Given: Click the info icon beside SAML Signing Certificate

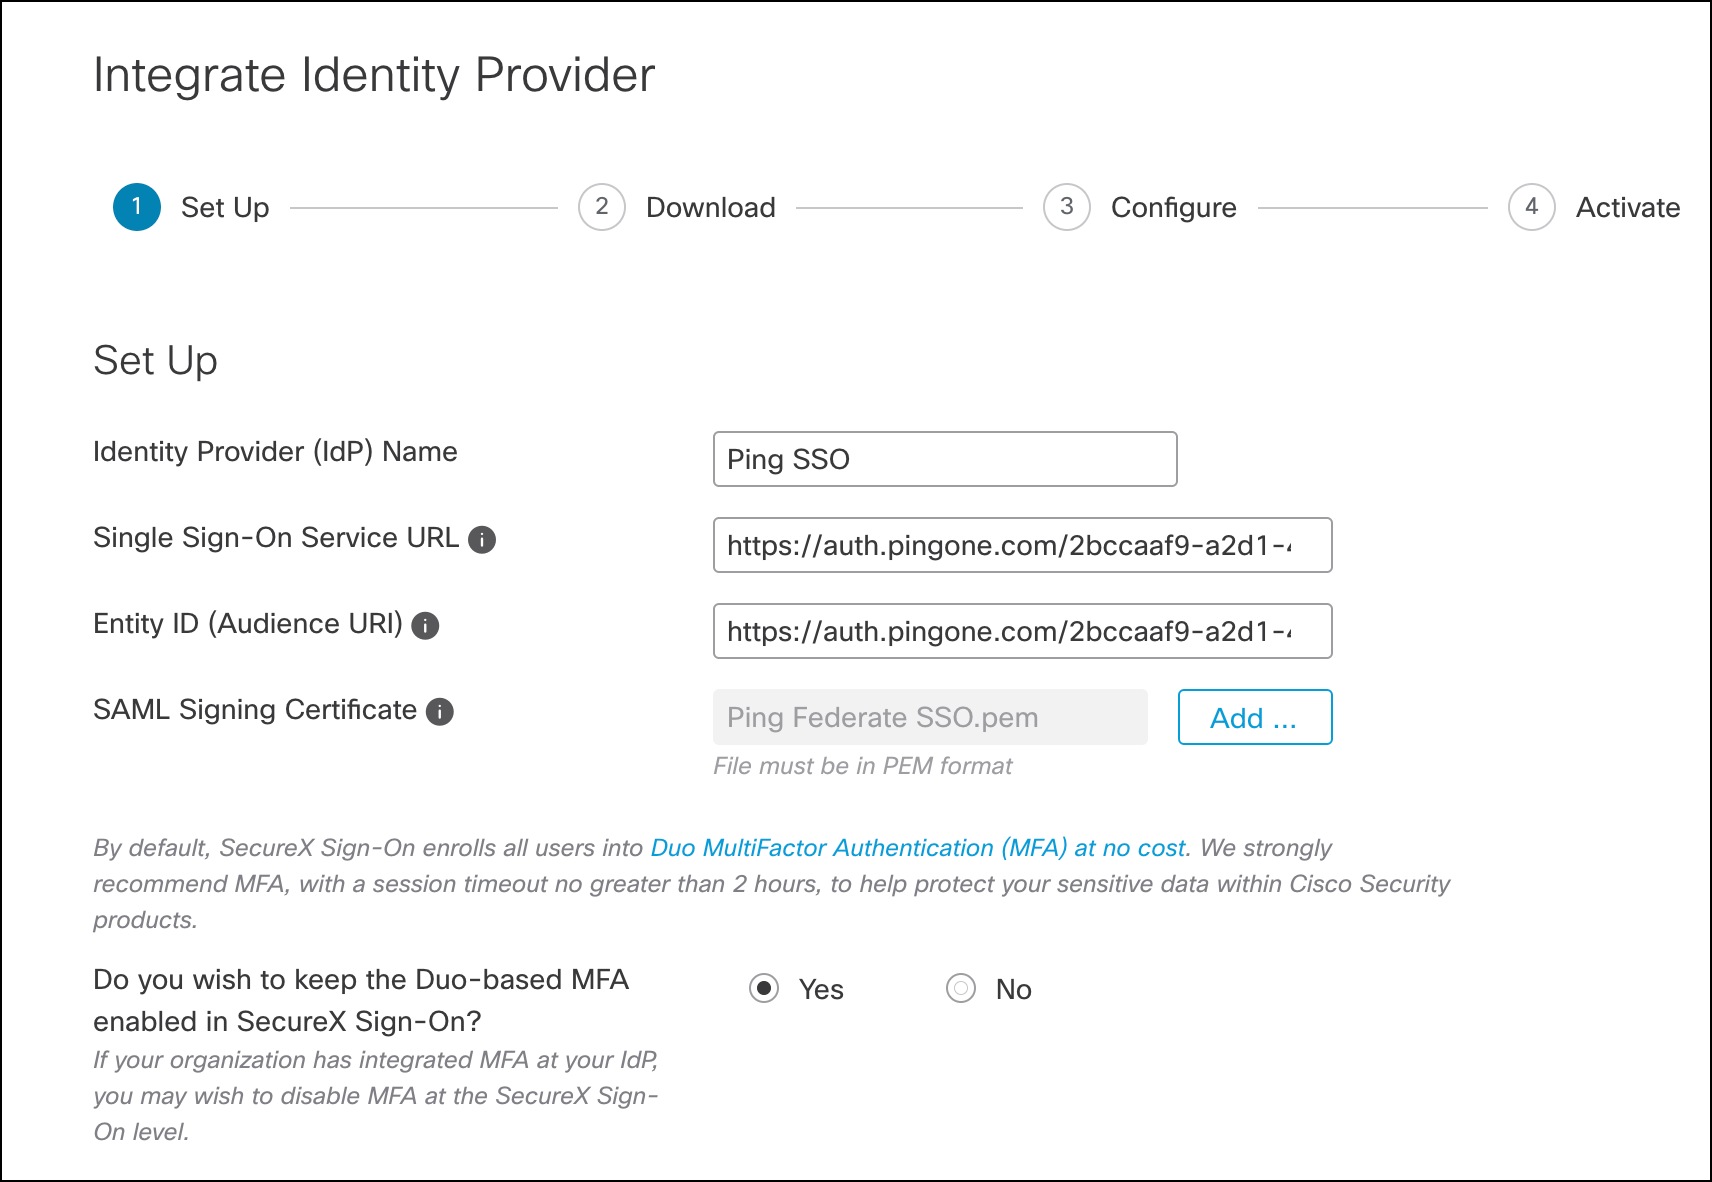Looking at the screenshot, I should click(440, 711).
